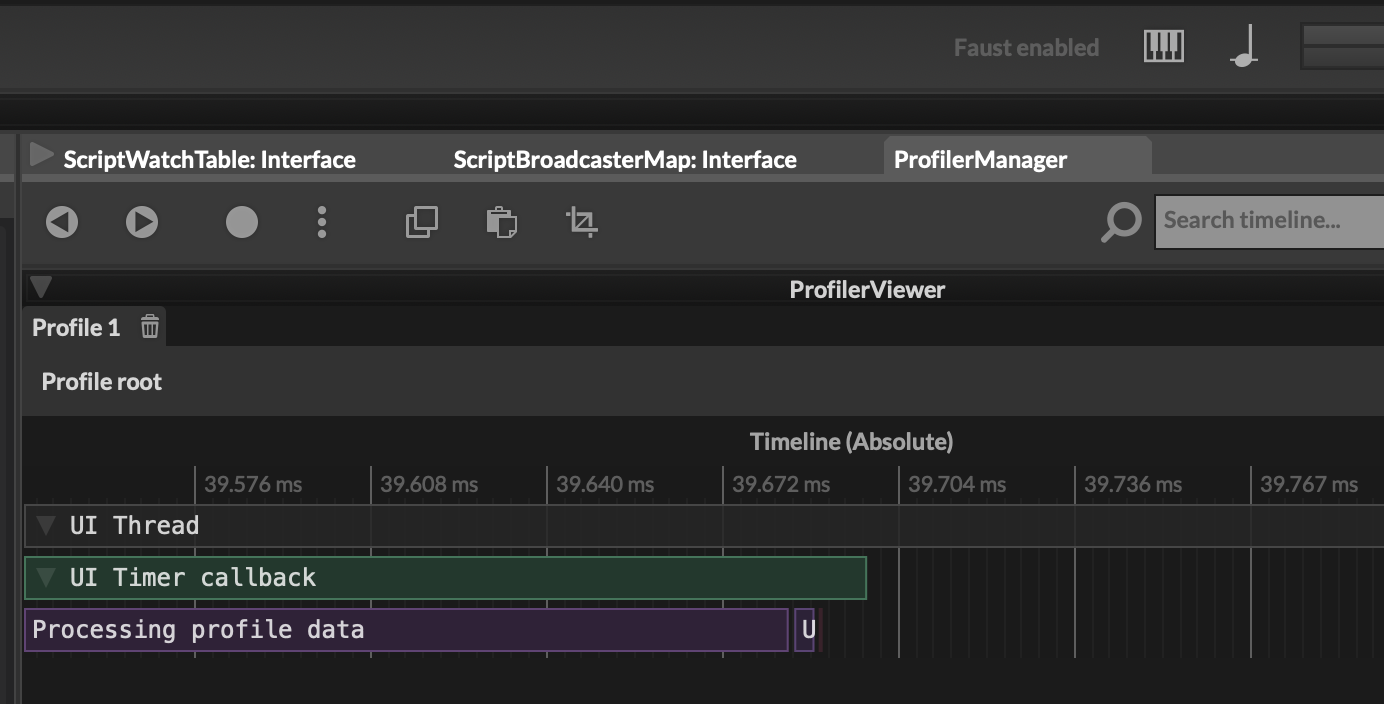Click the triangle before ScriptWatchTable tab
The image size is (1384, 704).
[x=41, y=156]
